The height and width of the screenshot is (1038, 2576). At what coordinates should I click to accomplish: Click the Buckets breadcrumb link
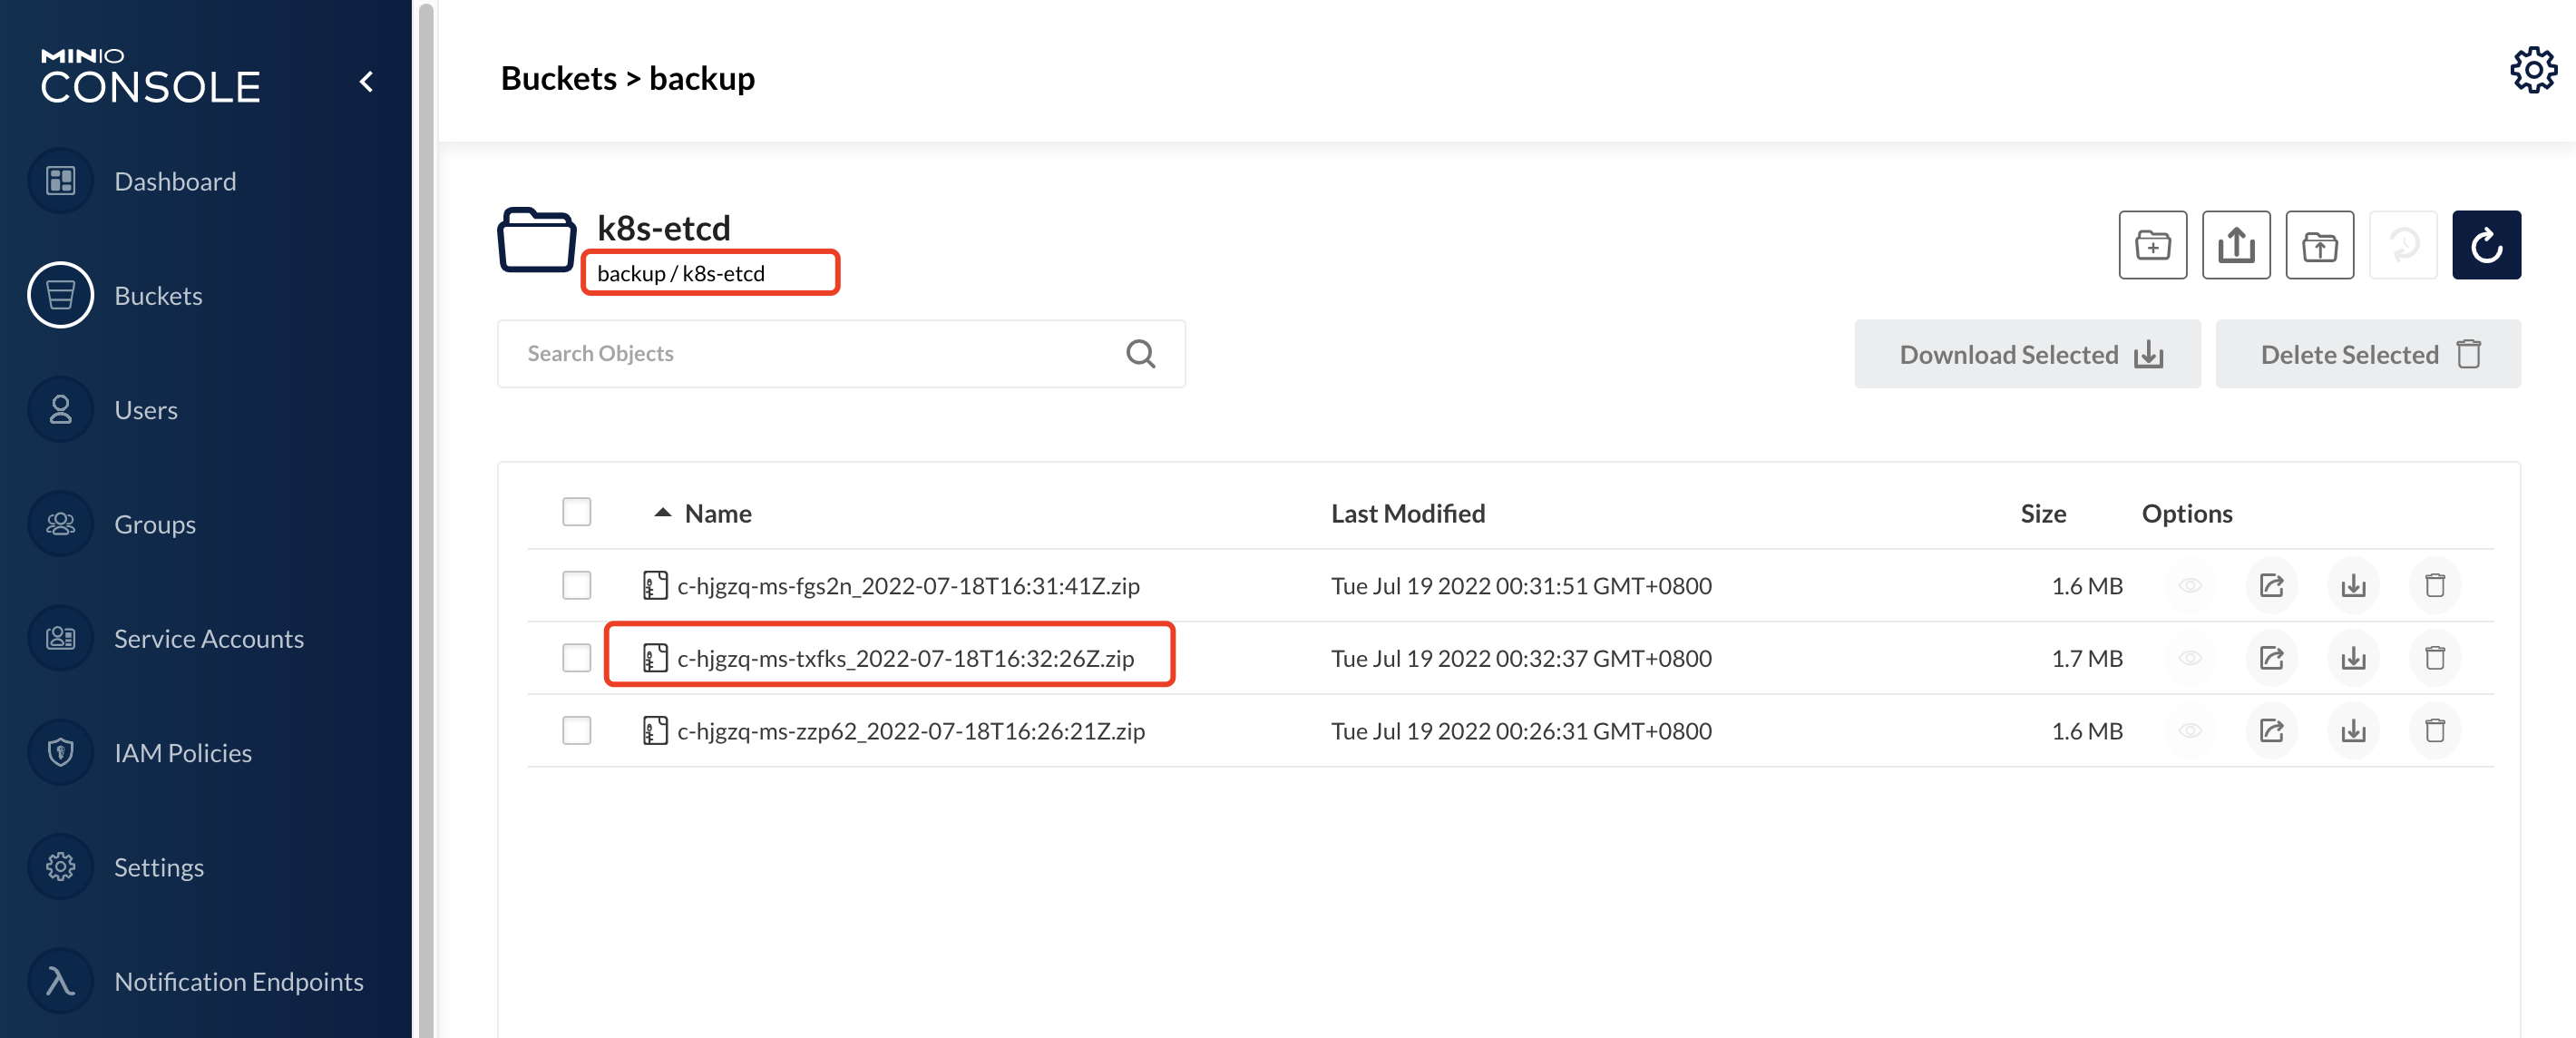click(x=558, y=78)
